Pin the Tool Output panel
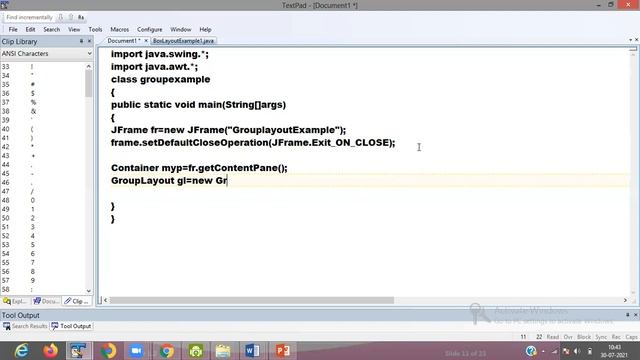The height and width of the screenshot is (360, 640). pos(627,315)
